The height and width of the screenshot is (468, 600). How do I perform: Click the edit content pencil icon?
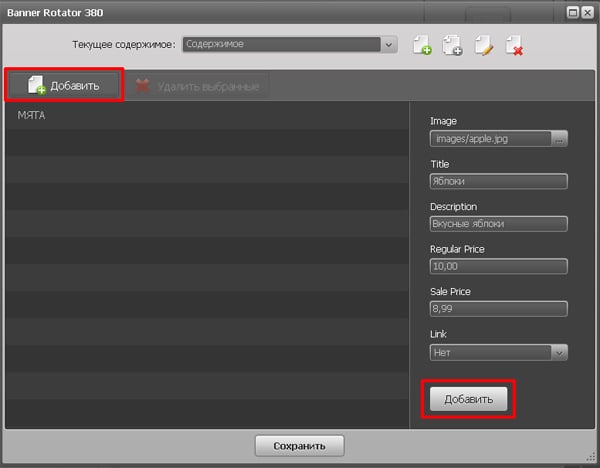(x=483, y=45)
